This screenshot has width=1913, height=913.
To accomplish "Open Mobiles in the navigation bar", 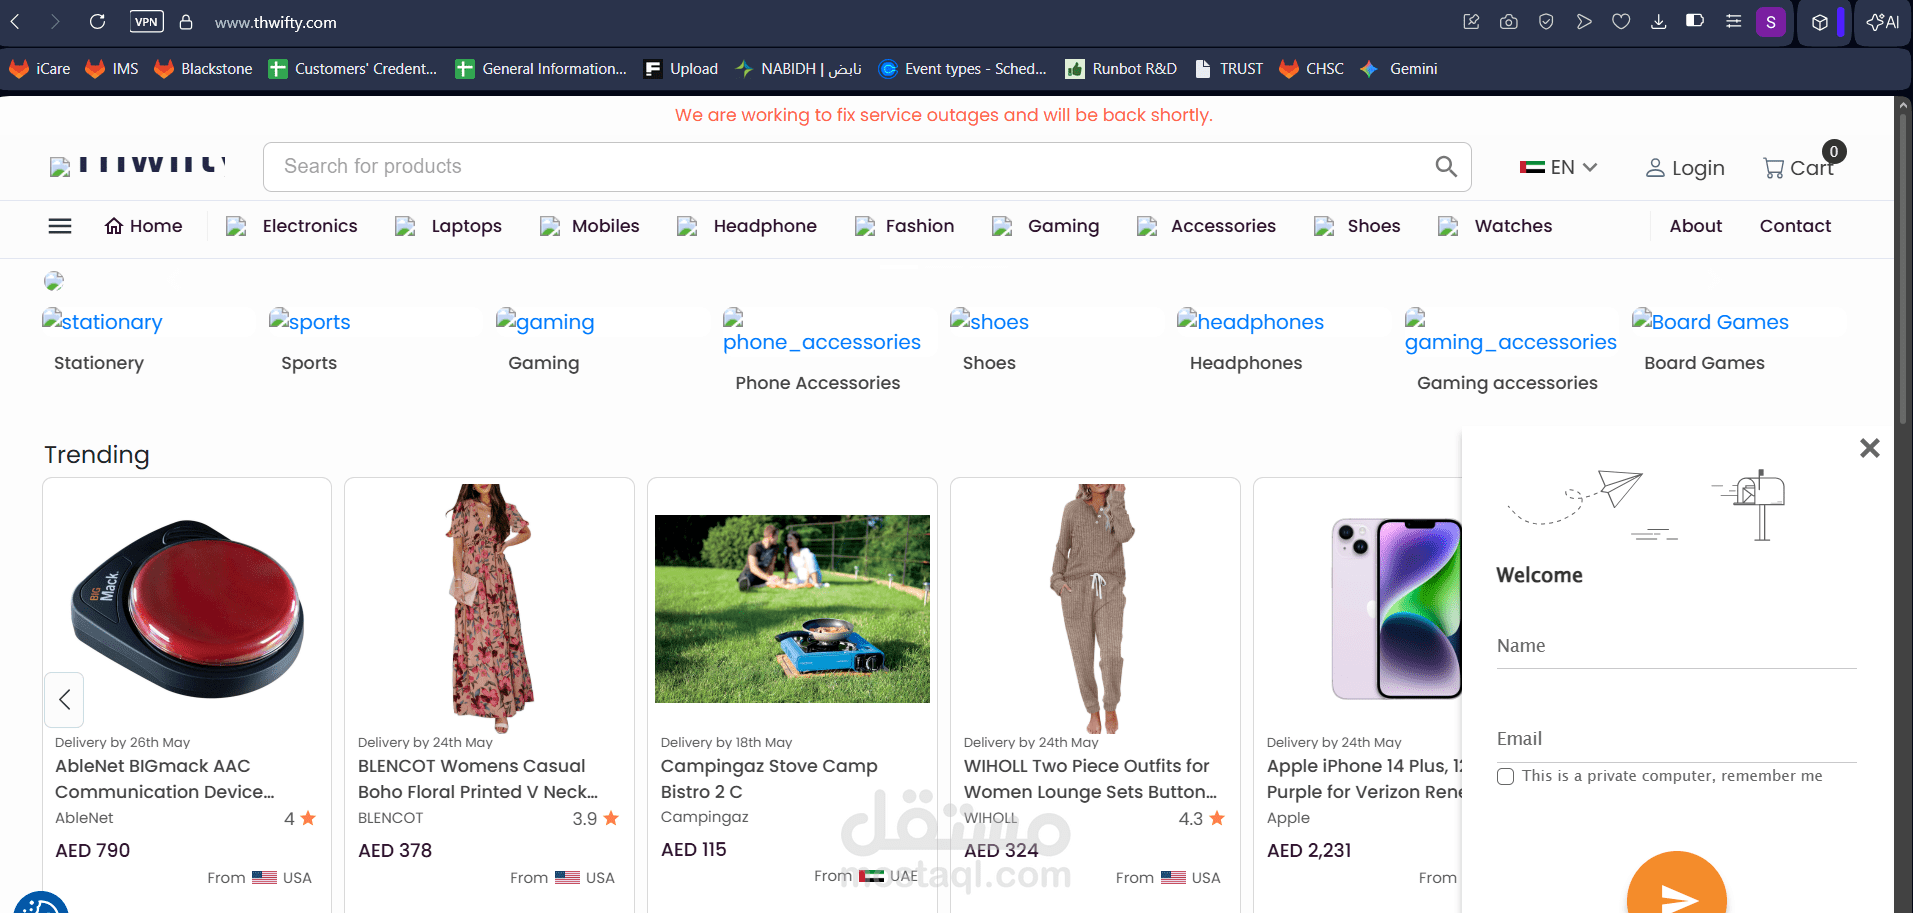I will point(590,226).
